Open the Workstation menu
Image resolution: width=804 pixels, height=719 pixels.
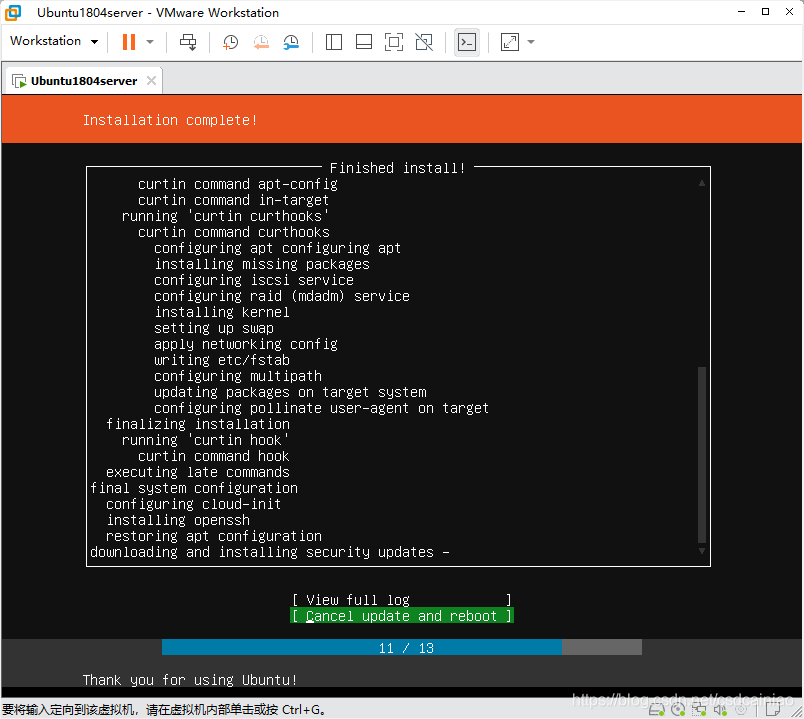pos(54,41)
